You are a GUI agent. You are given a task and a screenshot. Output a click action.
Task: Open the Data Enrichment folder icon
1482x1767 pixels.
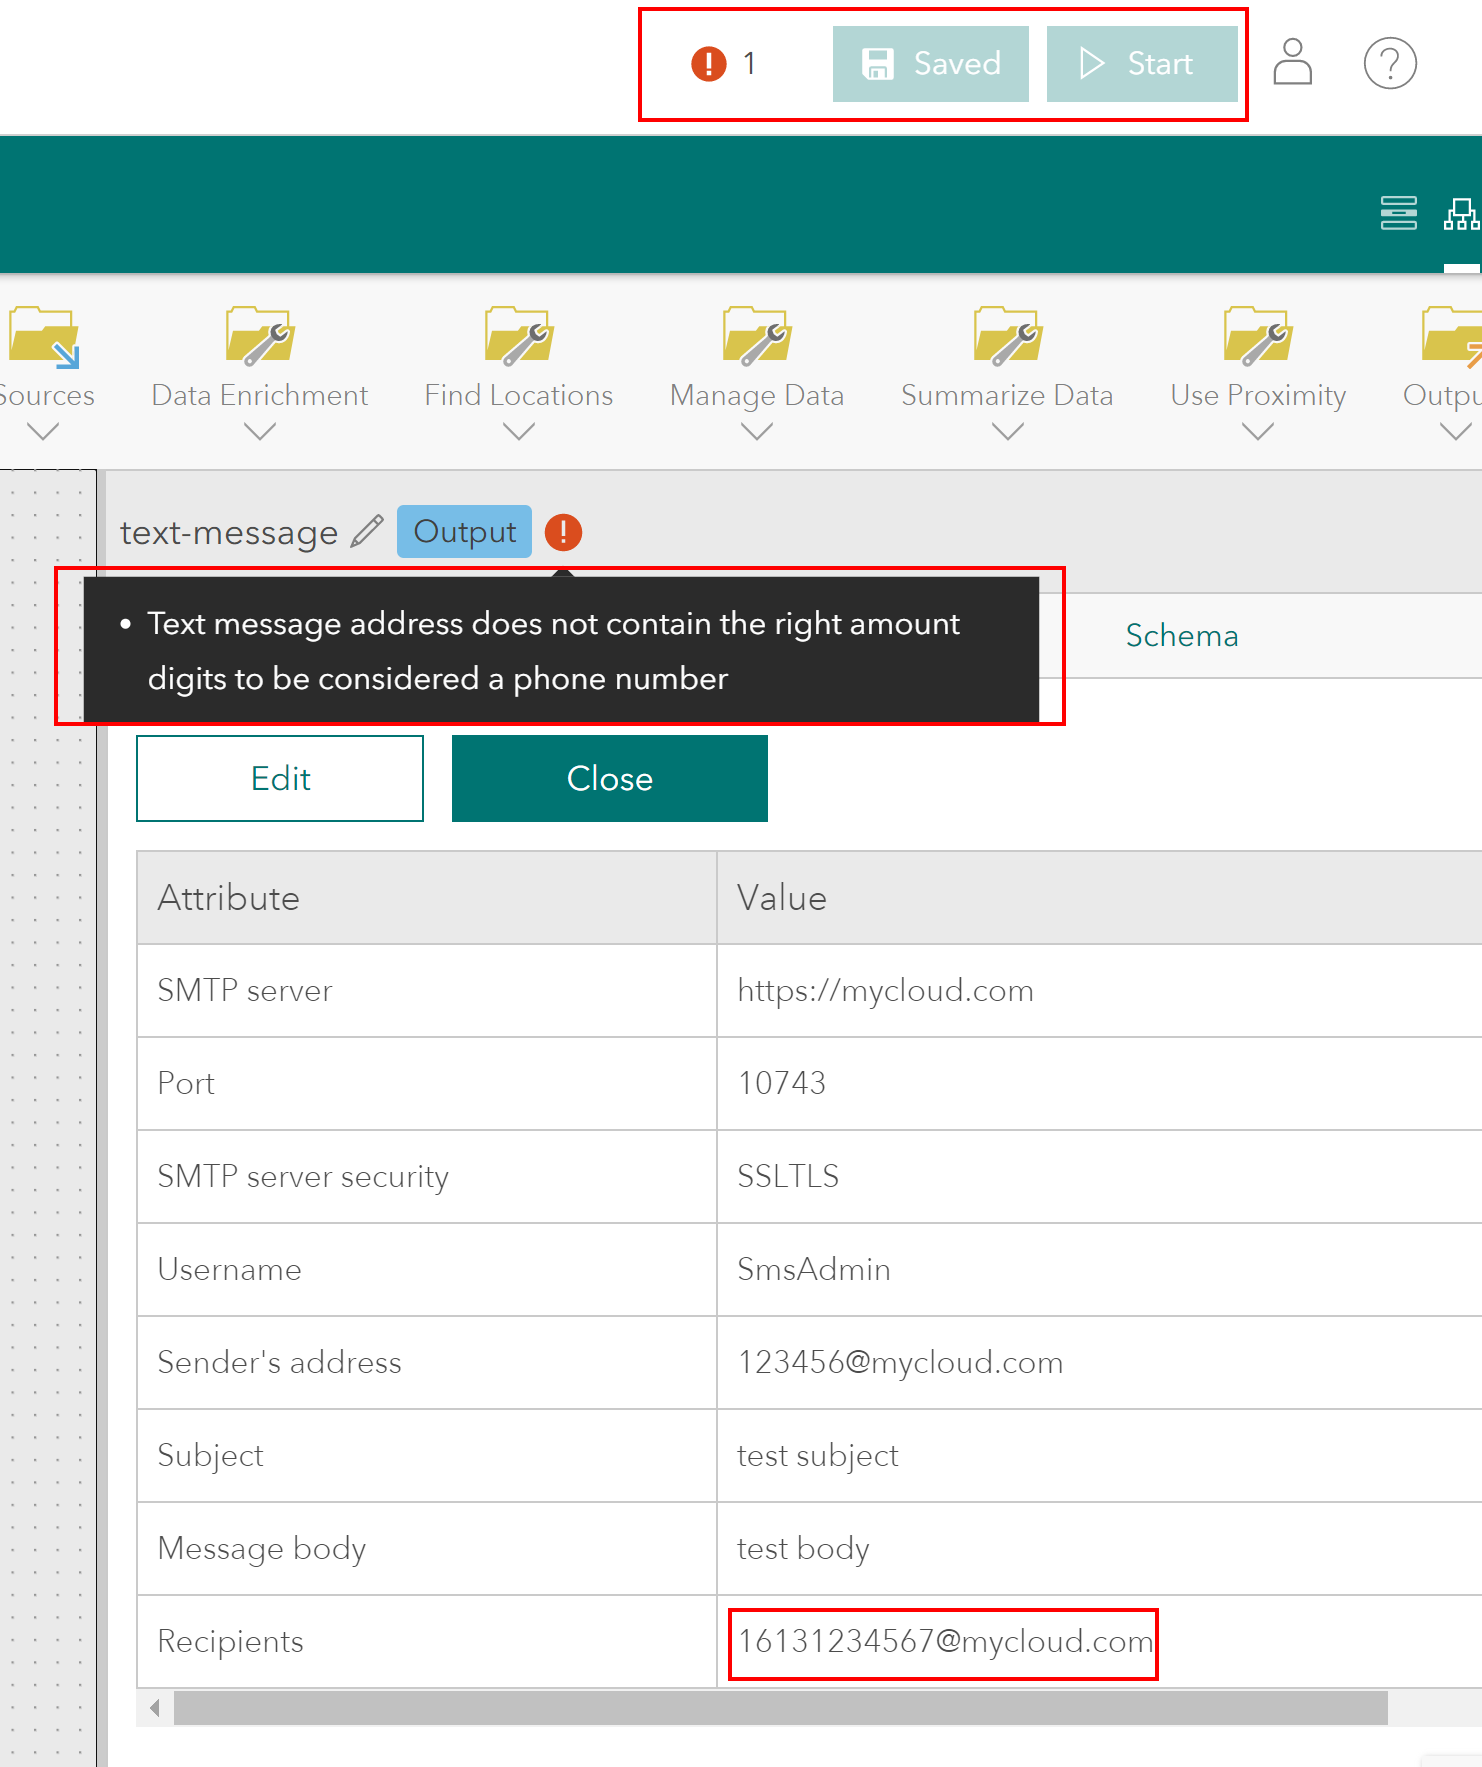click(x=259, y=335)
